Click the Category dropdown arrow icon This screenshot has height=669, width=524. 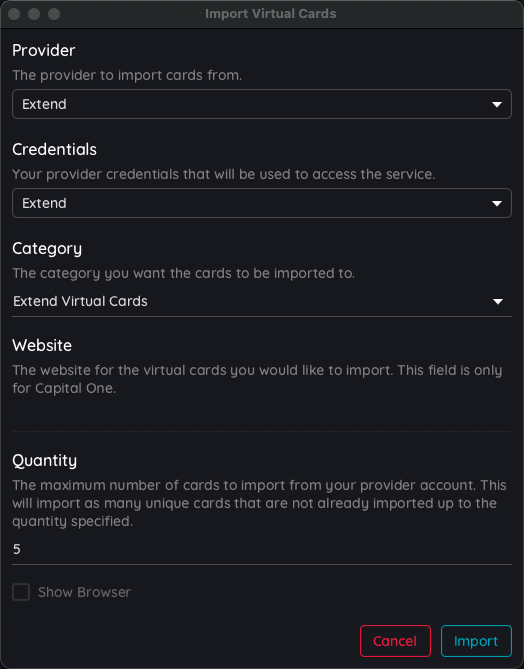click(498, 302)
